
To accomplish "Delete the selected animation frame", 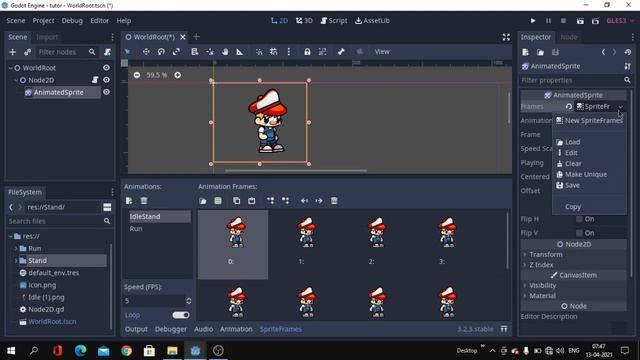I will pos(334,200).
